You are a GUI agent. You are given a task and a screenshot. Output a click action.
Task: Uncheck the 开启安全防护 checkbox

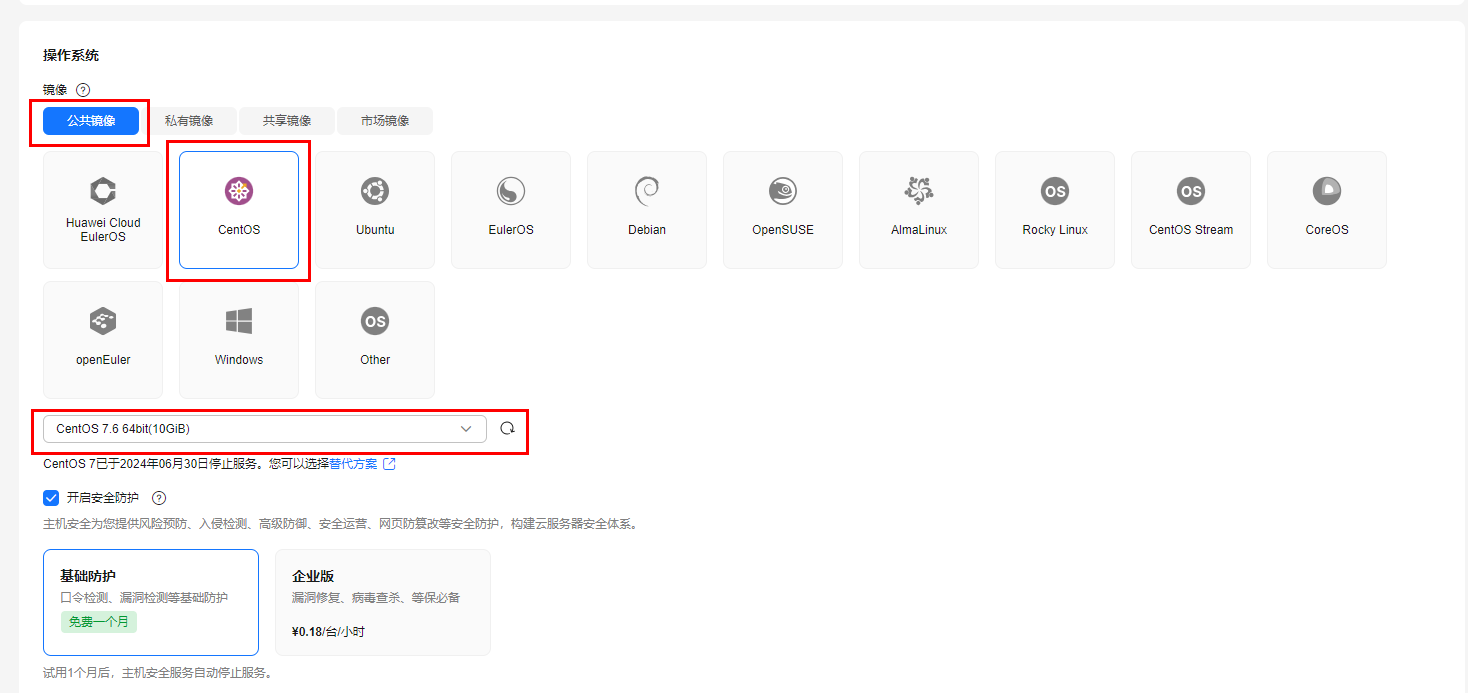[x=51, y=498]
